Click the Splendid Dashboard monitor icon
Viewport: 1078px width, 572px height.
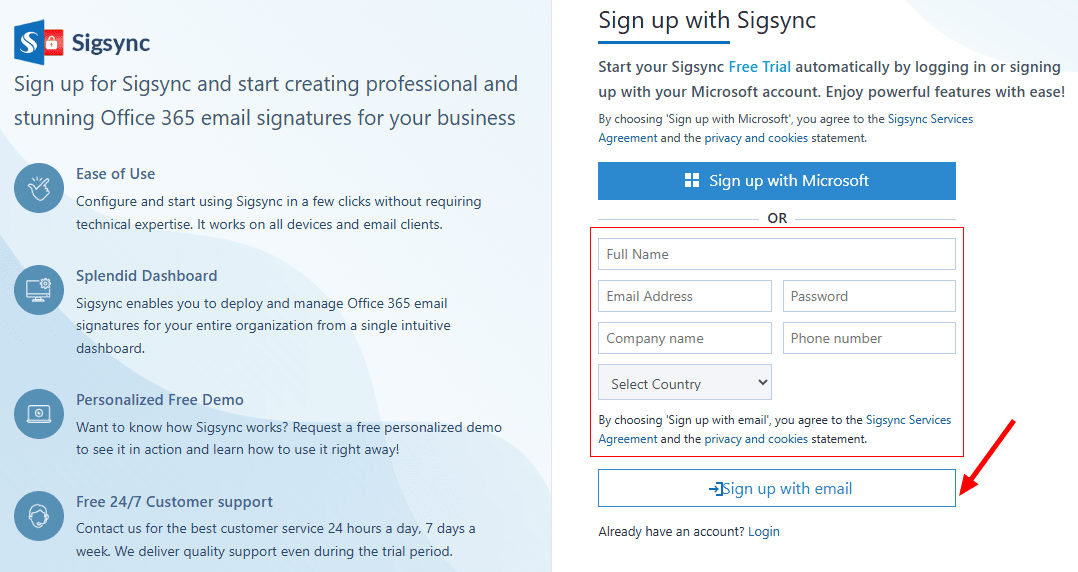pos(39,290)
